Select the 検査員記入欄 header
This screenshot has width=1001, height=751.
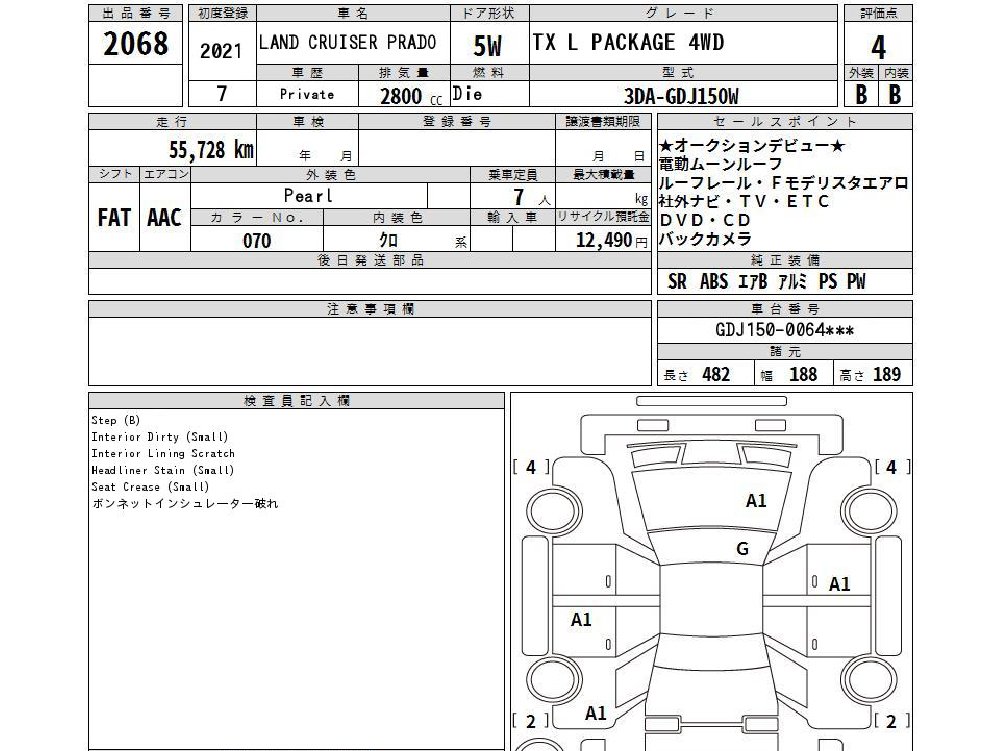click(x=297, y=401)
